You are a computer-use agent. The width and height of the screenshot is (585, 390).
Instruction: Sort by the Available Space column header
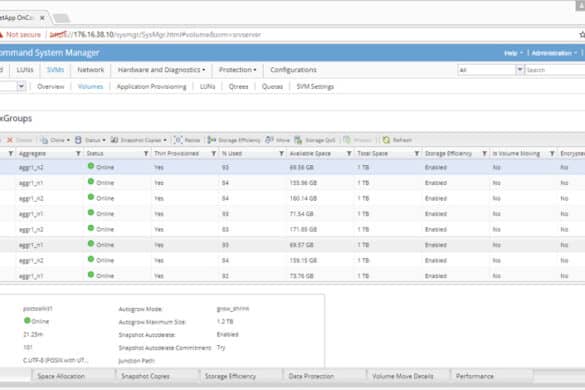pos(310,153)
